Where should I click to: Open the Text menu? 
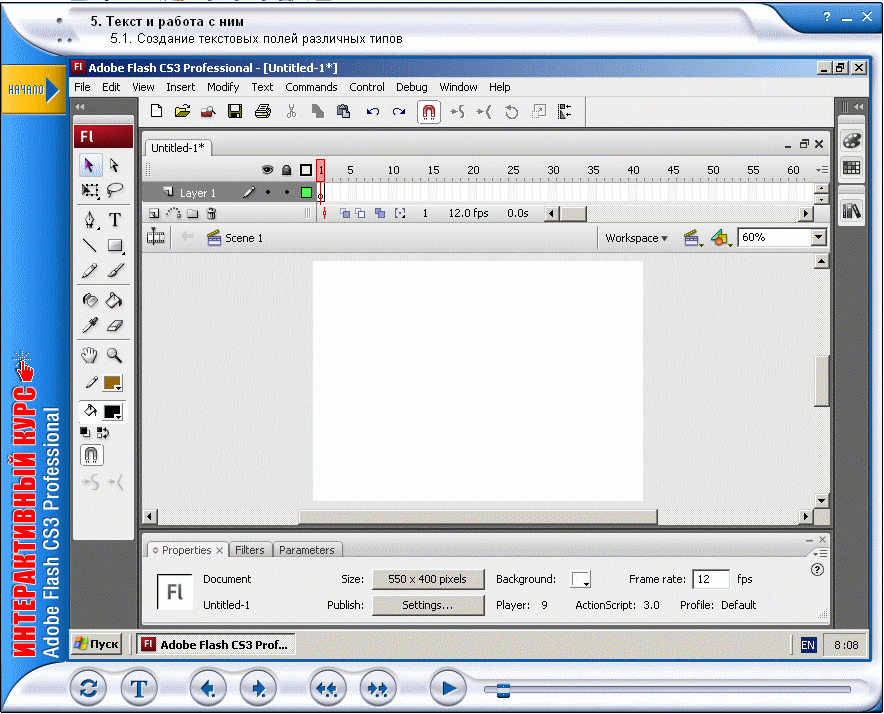[262, 87]
